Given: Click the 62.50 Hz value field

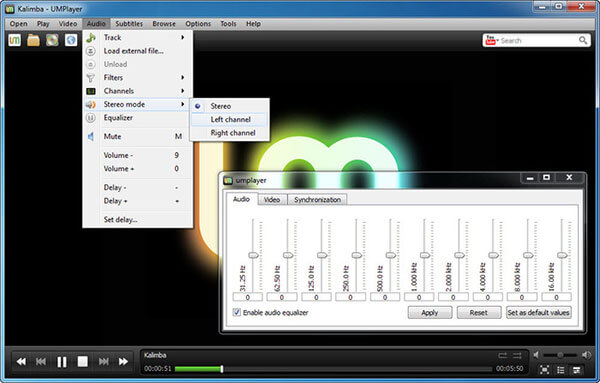Looking at the screenshot, I should click(282, 297).
